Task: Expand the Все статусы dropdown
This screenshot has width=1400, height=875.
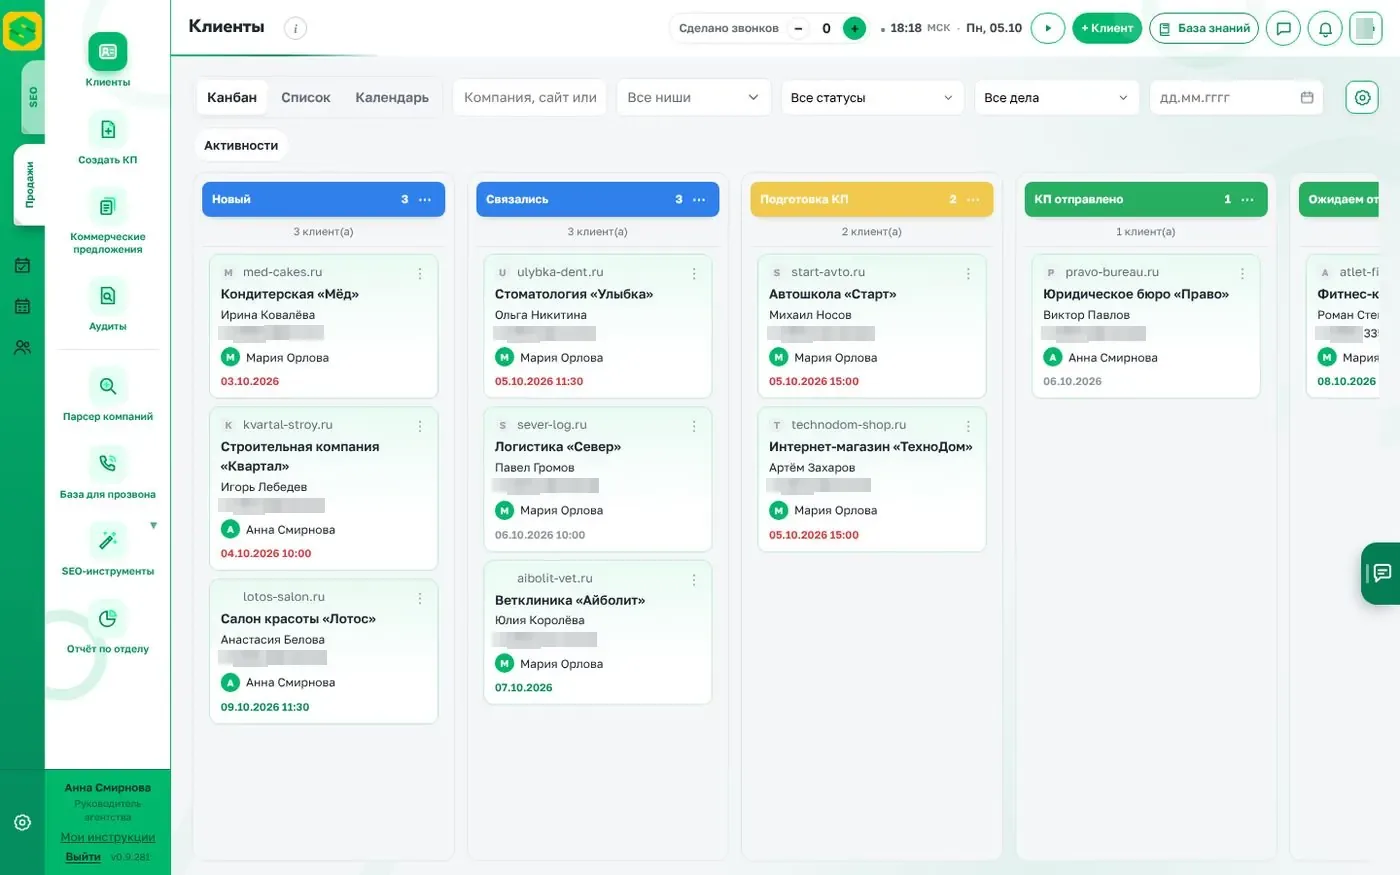Action: pos(872,97)
